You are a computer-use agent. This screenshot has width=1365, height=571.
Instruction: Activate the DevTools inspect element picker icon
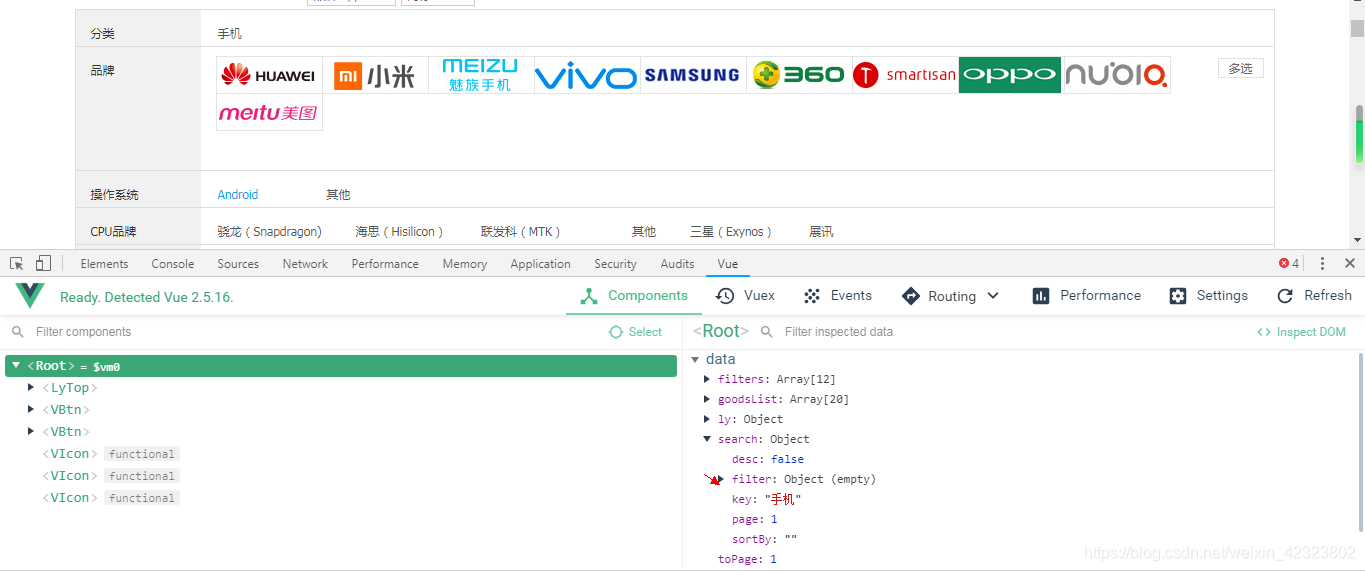(17, 264)
